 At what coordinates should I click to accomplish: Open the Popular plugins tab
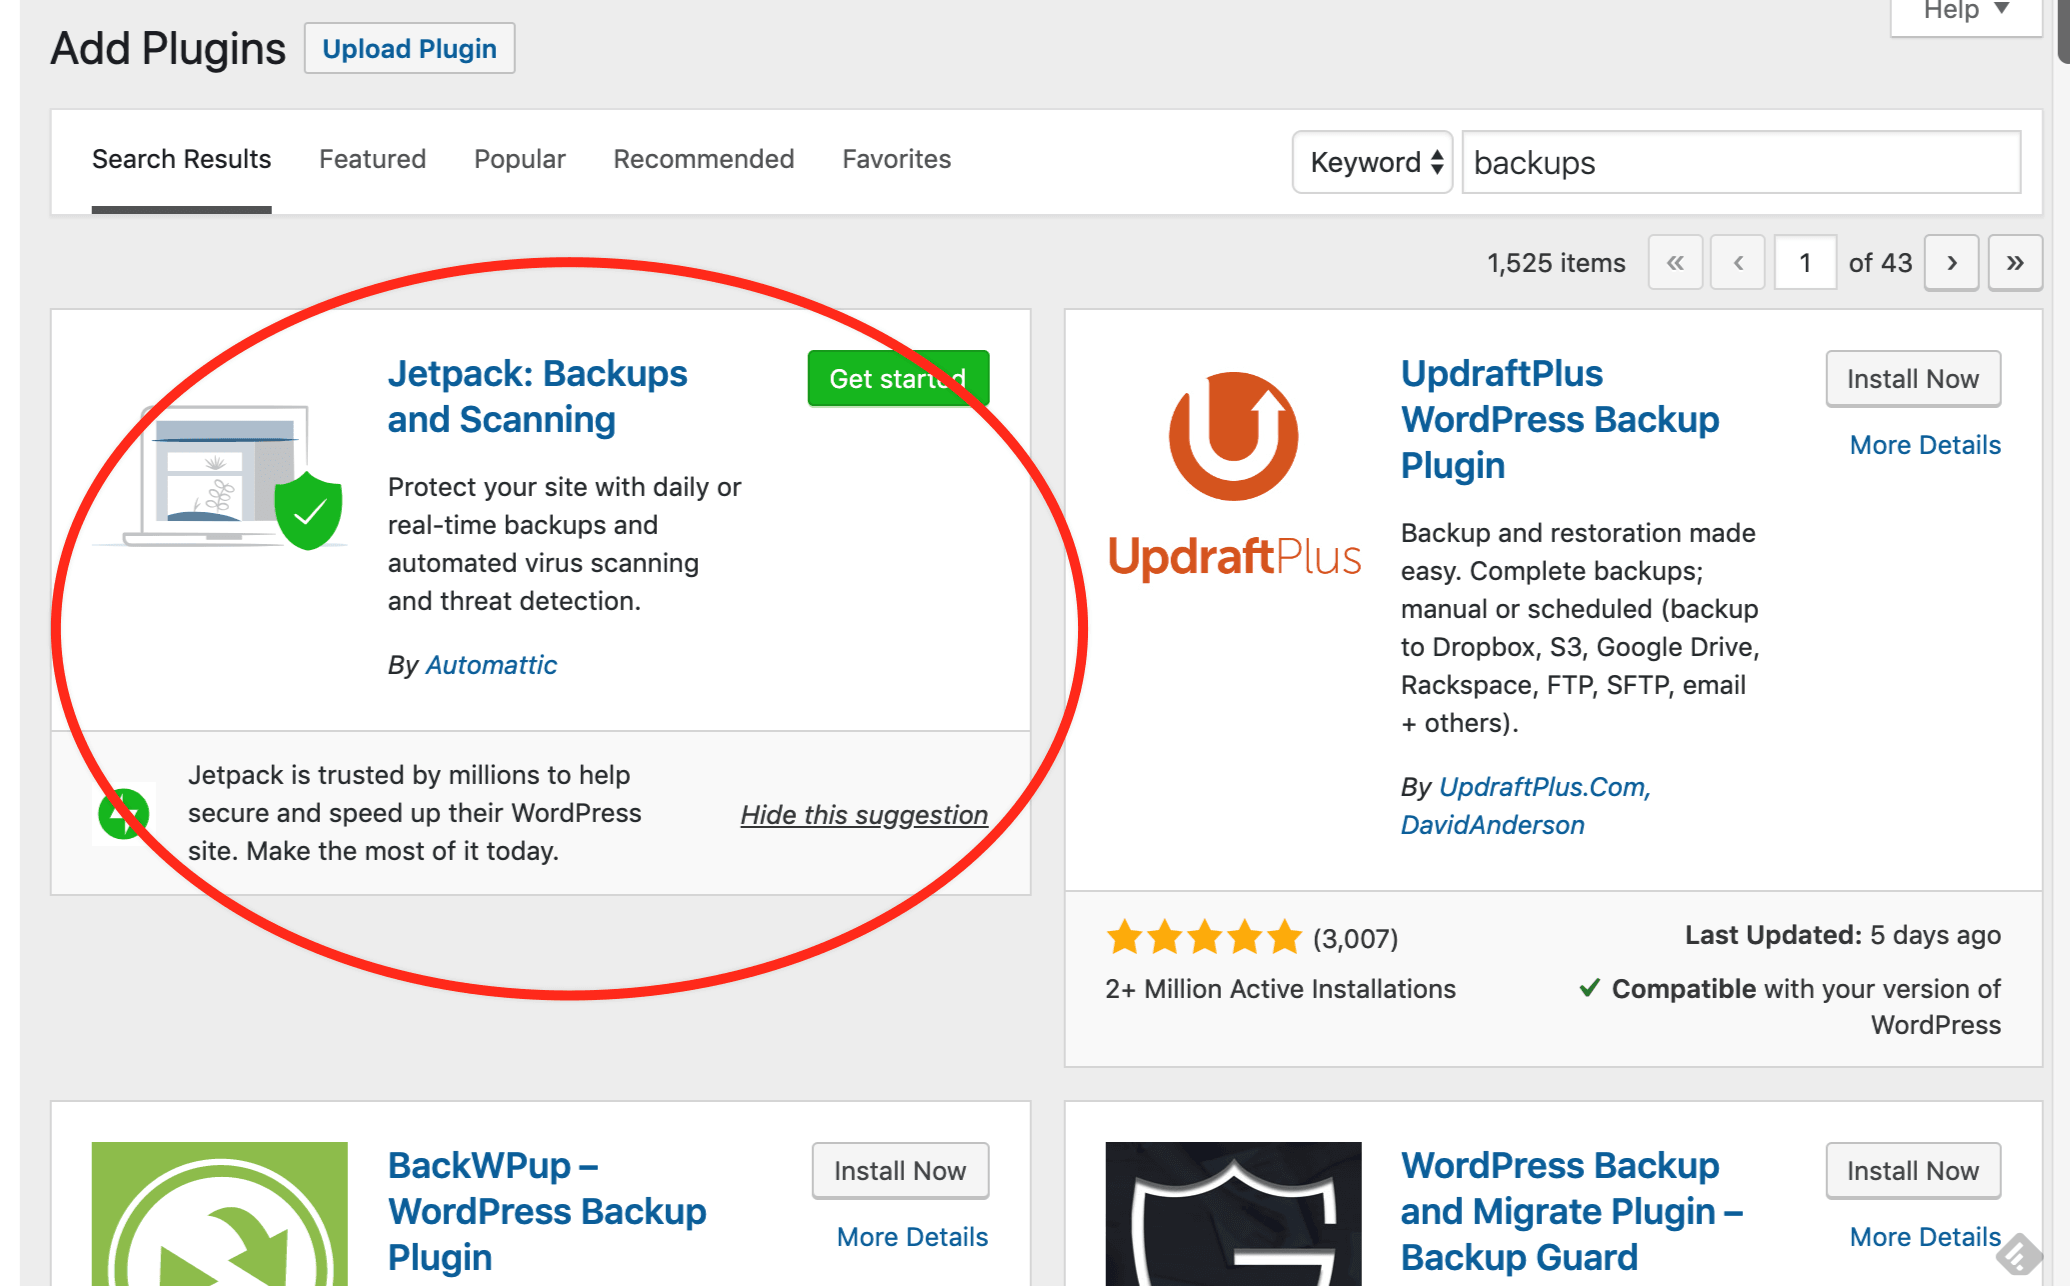[519, 159]
